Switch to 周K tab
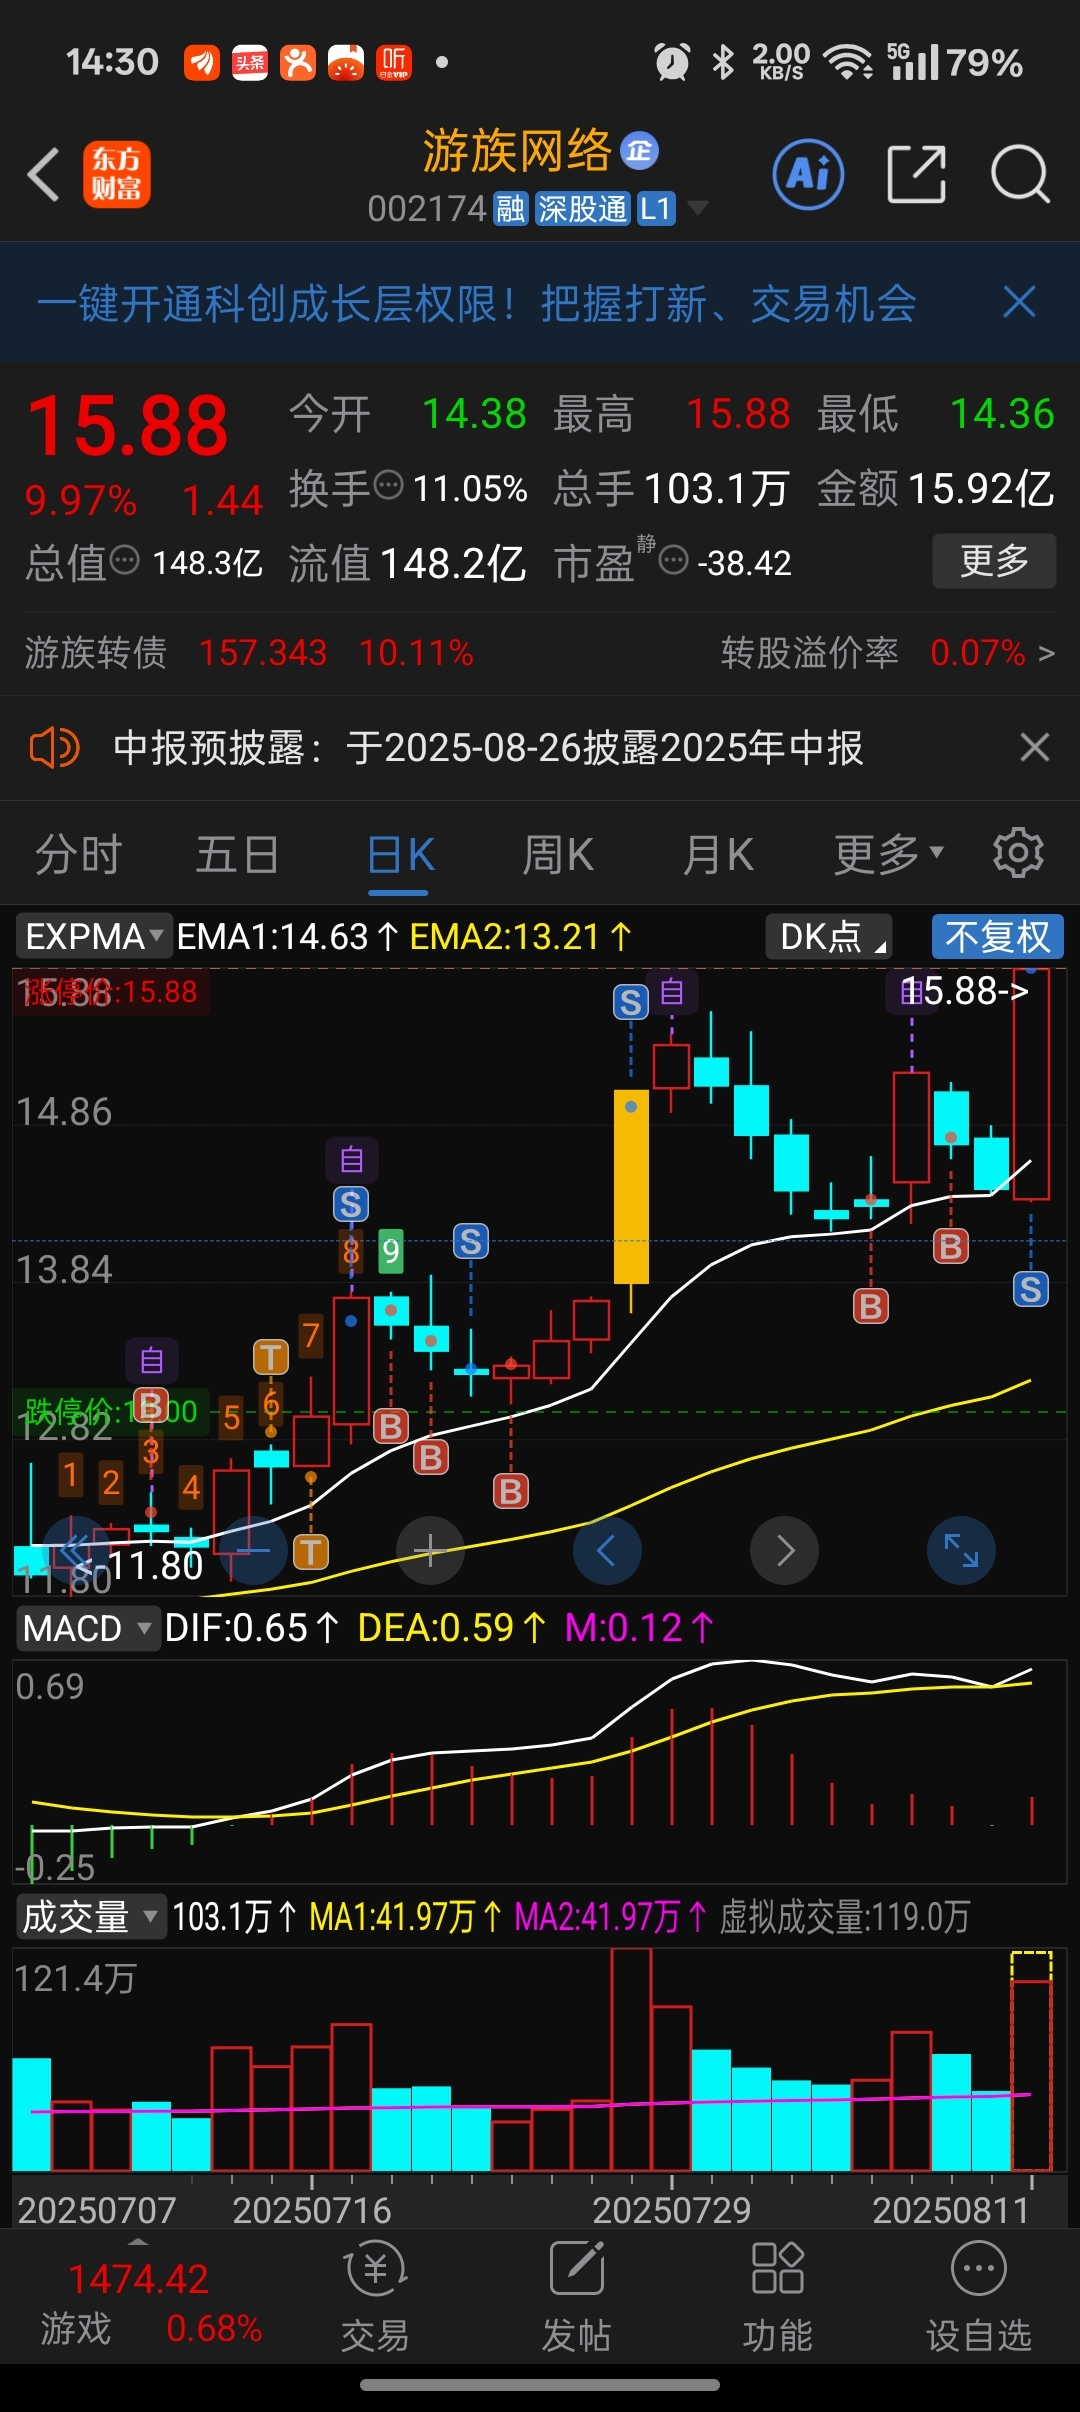Screen dimensions: 1080x2412 [x=558, y=854]
